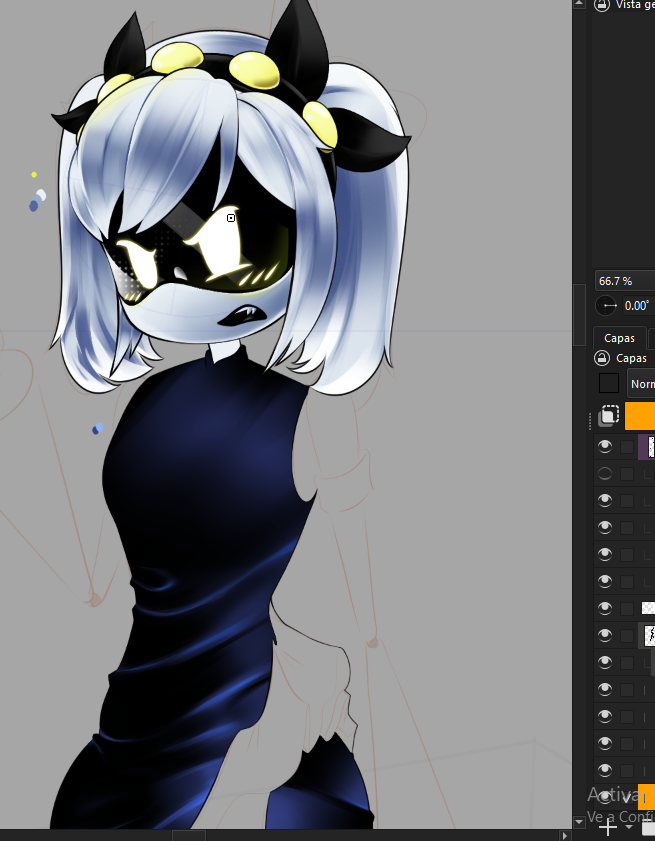Hide the purple-labeled layer with its eye icon
655x841 pixels.
coord(605,447)
